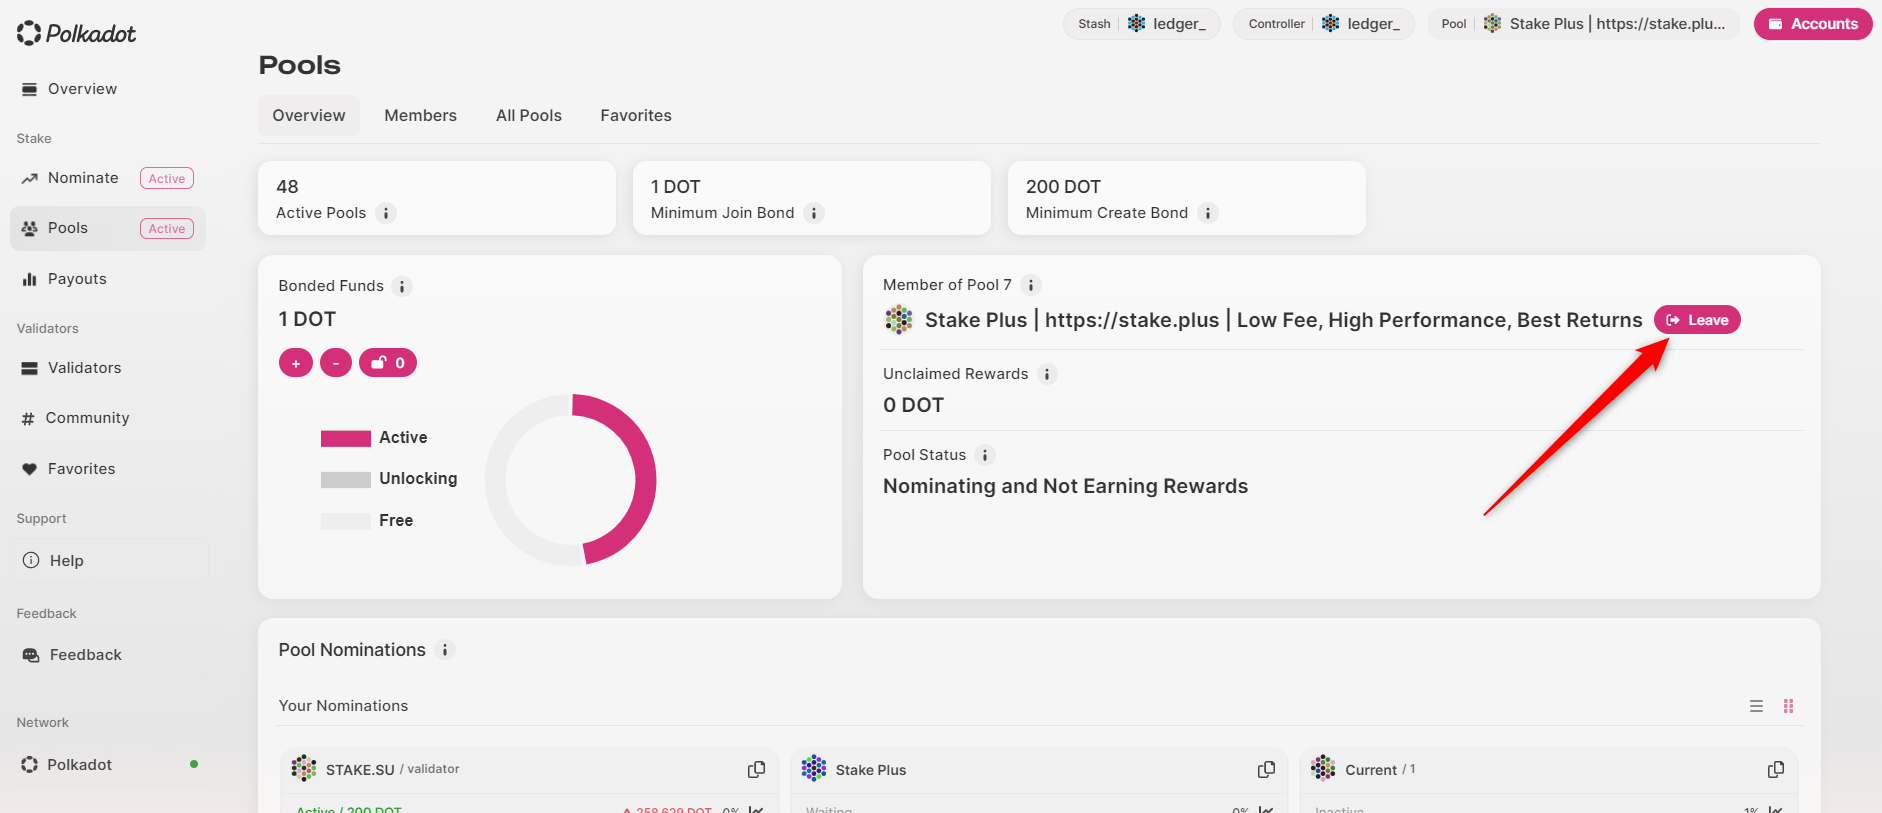Switch to the Favorites tab

pos(636,116)
